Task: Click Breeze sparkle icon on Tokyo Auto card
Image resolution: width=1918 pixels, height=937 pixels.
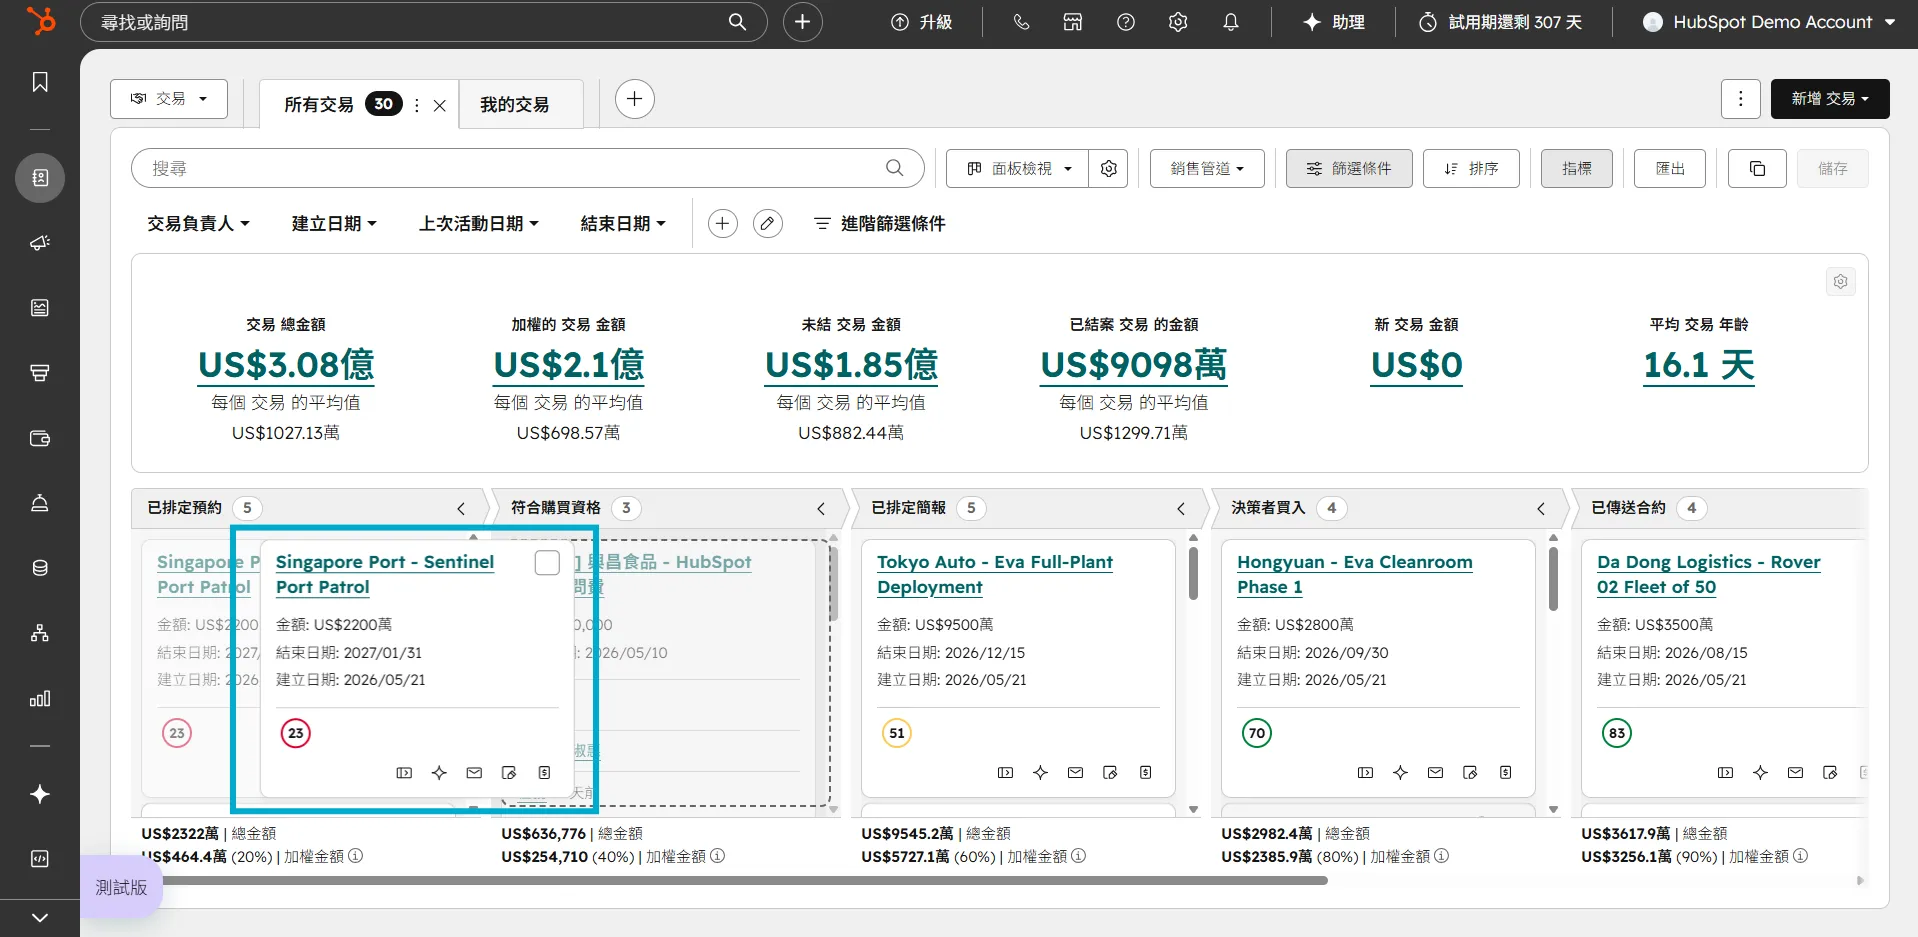Action: [x=1040, y=773]
